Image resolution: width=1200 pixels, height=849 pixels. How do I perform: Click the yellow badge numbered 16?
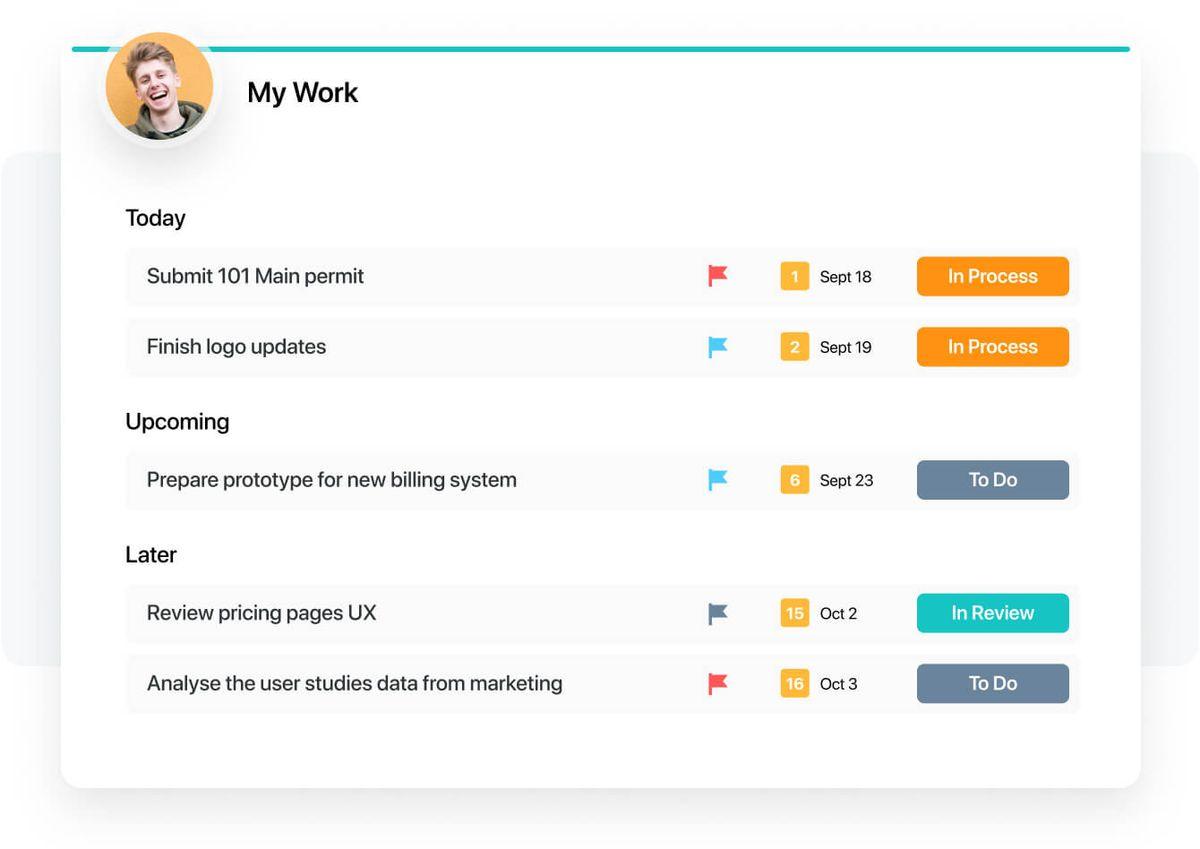795,684
